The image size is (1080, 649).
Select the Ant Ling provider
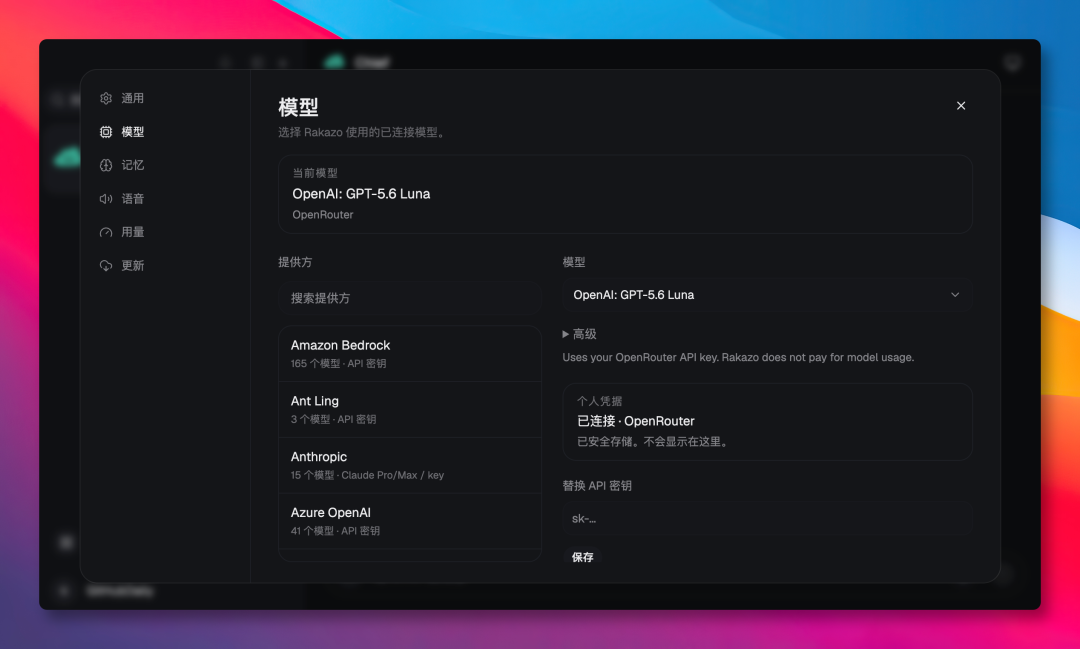coord(410,409)
